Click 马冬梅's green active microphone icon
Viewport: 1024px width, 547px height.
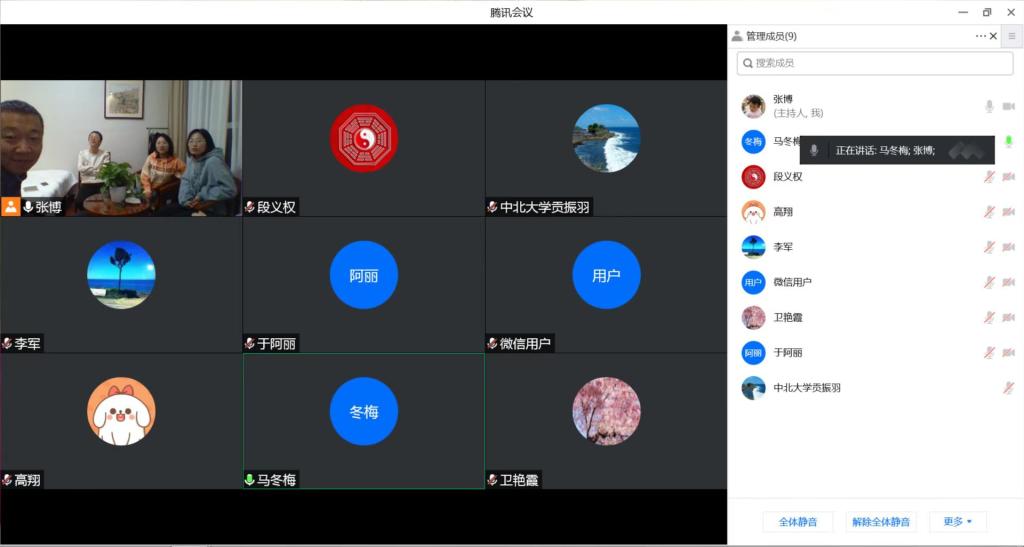[x=1008, y=142]
